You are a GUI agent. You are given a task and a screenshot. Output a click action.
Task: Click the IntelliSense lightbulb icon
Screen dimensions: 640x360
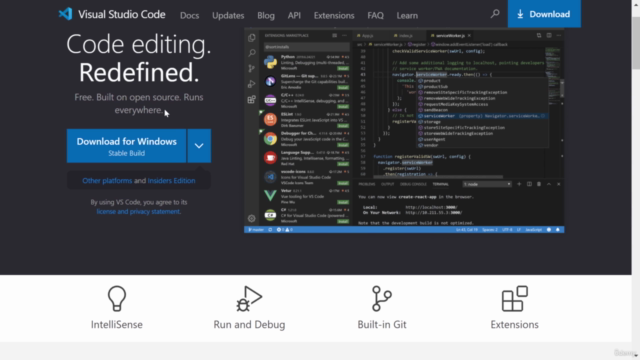click(117, 298)
